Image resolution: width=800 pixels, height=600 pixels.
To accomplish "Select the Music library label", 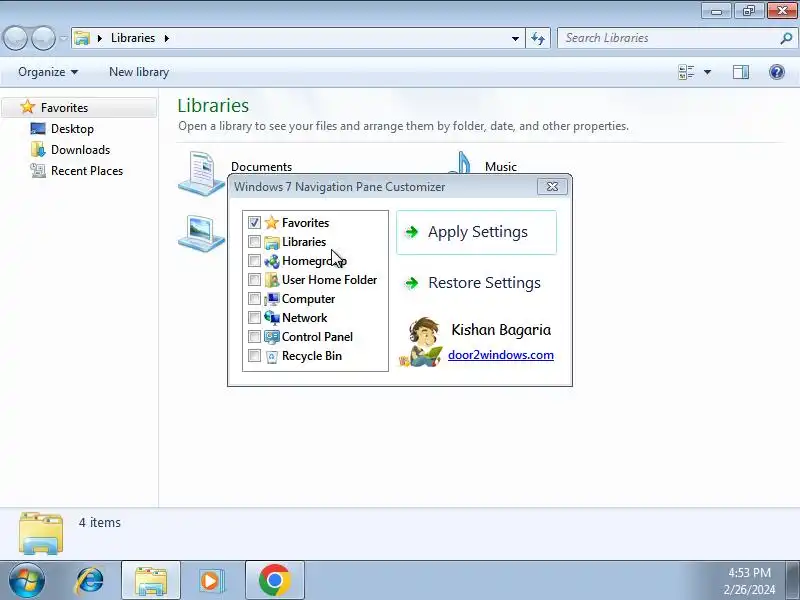I will point(501,167).
